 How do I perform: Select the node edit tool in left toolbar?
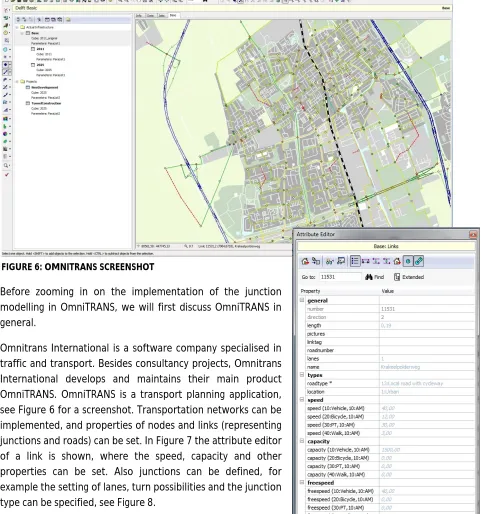6,64
